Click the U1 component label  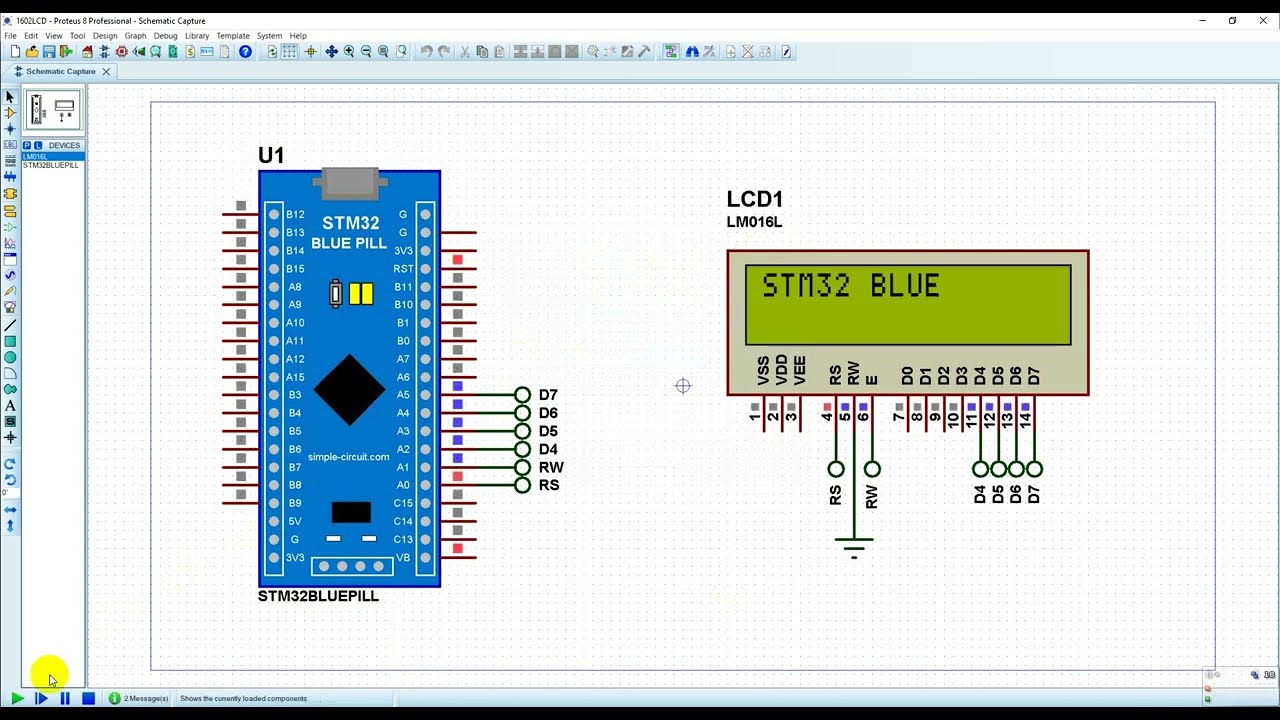coord(271,156)
